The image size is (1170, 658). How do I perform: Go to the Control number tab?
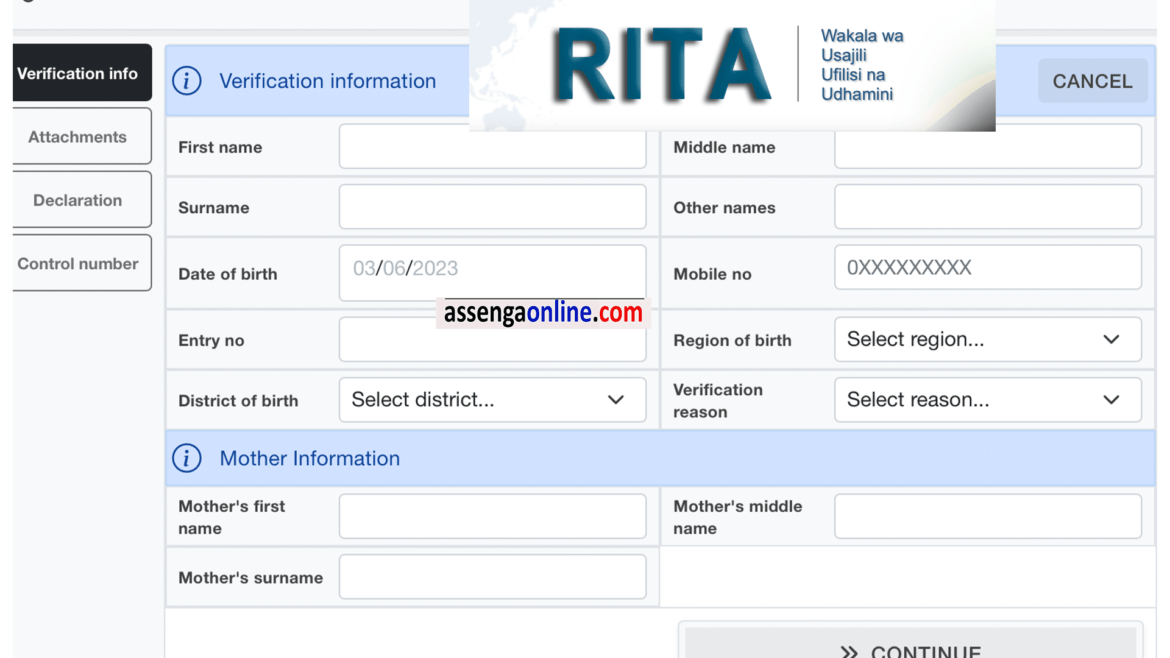[x=78, y=264]
